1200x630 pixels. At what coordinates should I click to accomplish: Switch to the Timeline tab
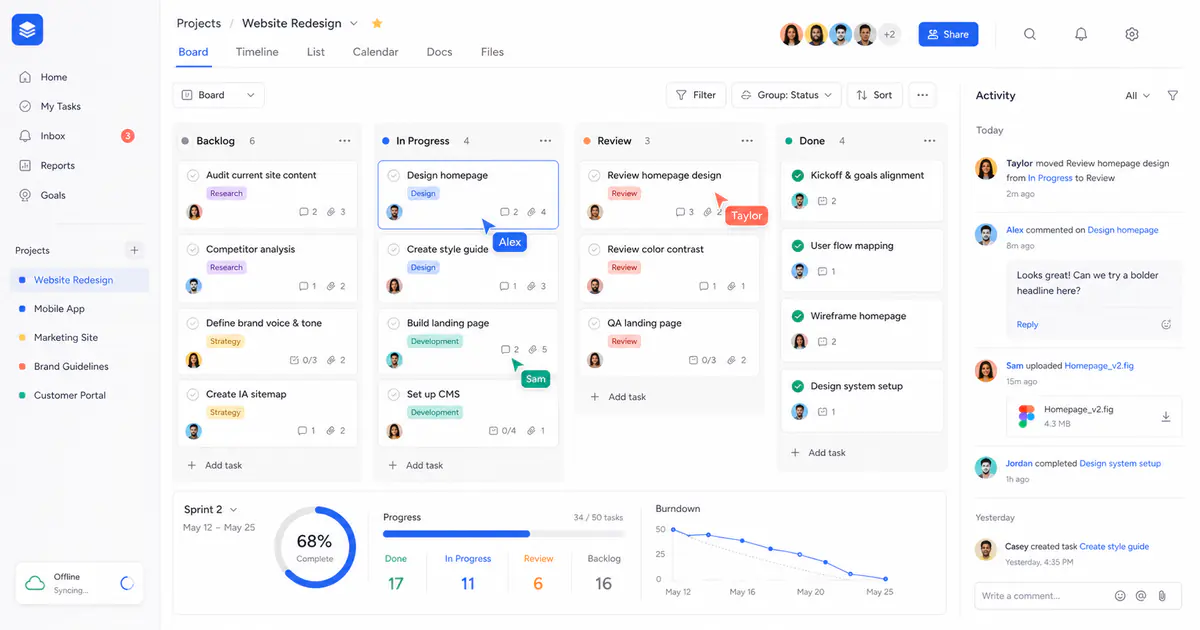[x=257, y=52]
